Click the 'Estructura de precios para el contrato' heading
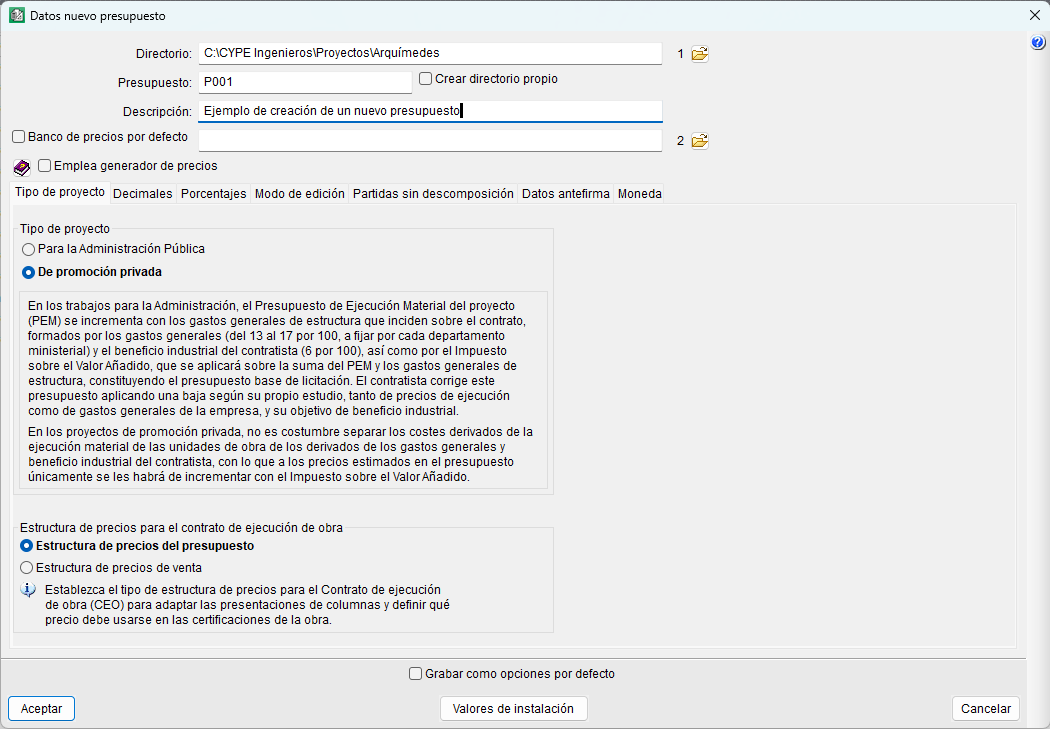 click(181, 528)
